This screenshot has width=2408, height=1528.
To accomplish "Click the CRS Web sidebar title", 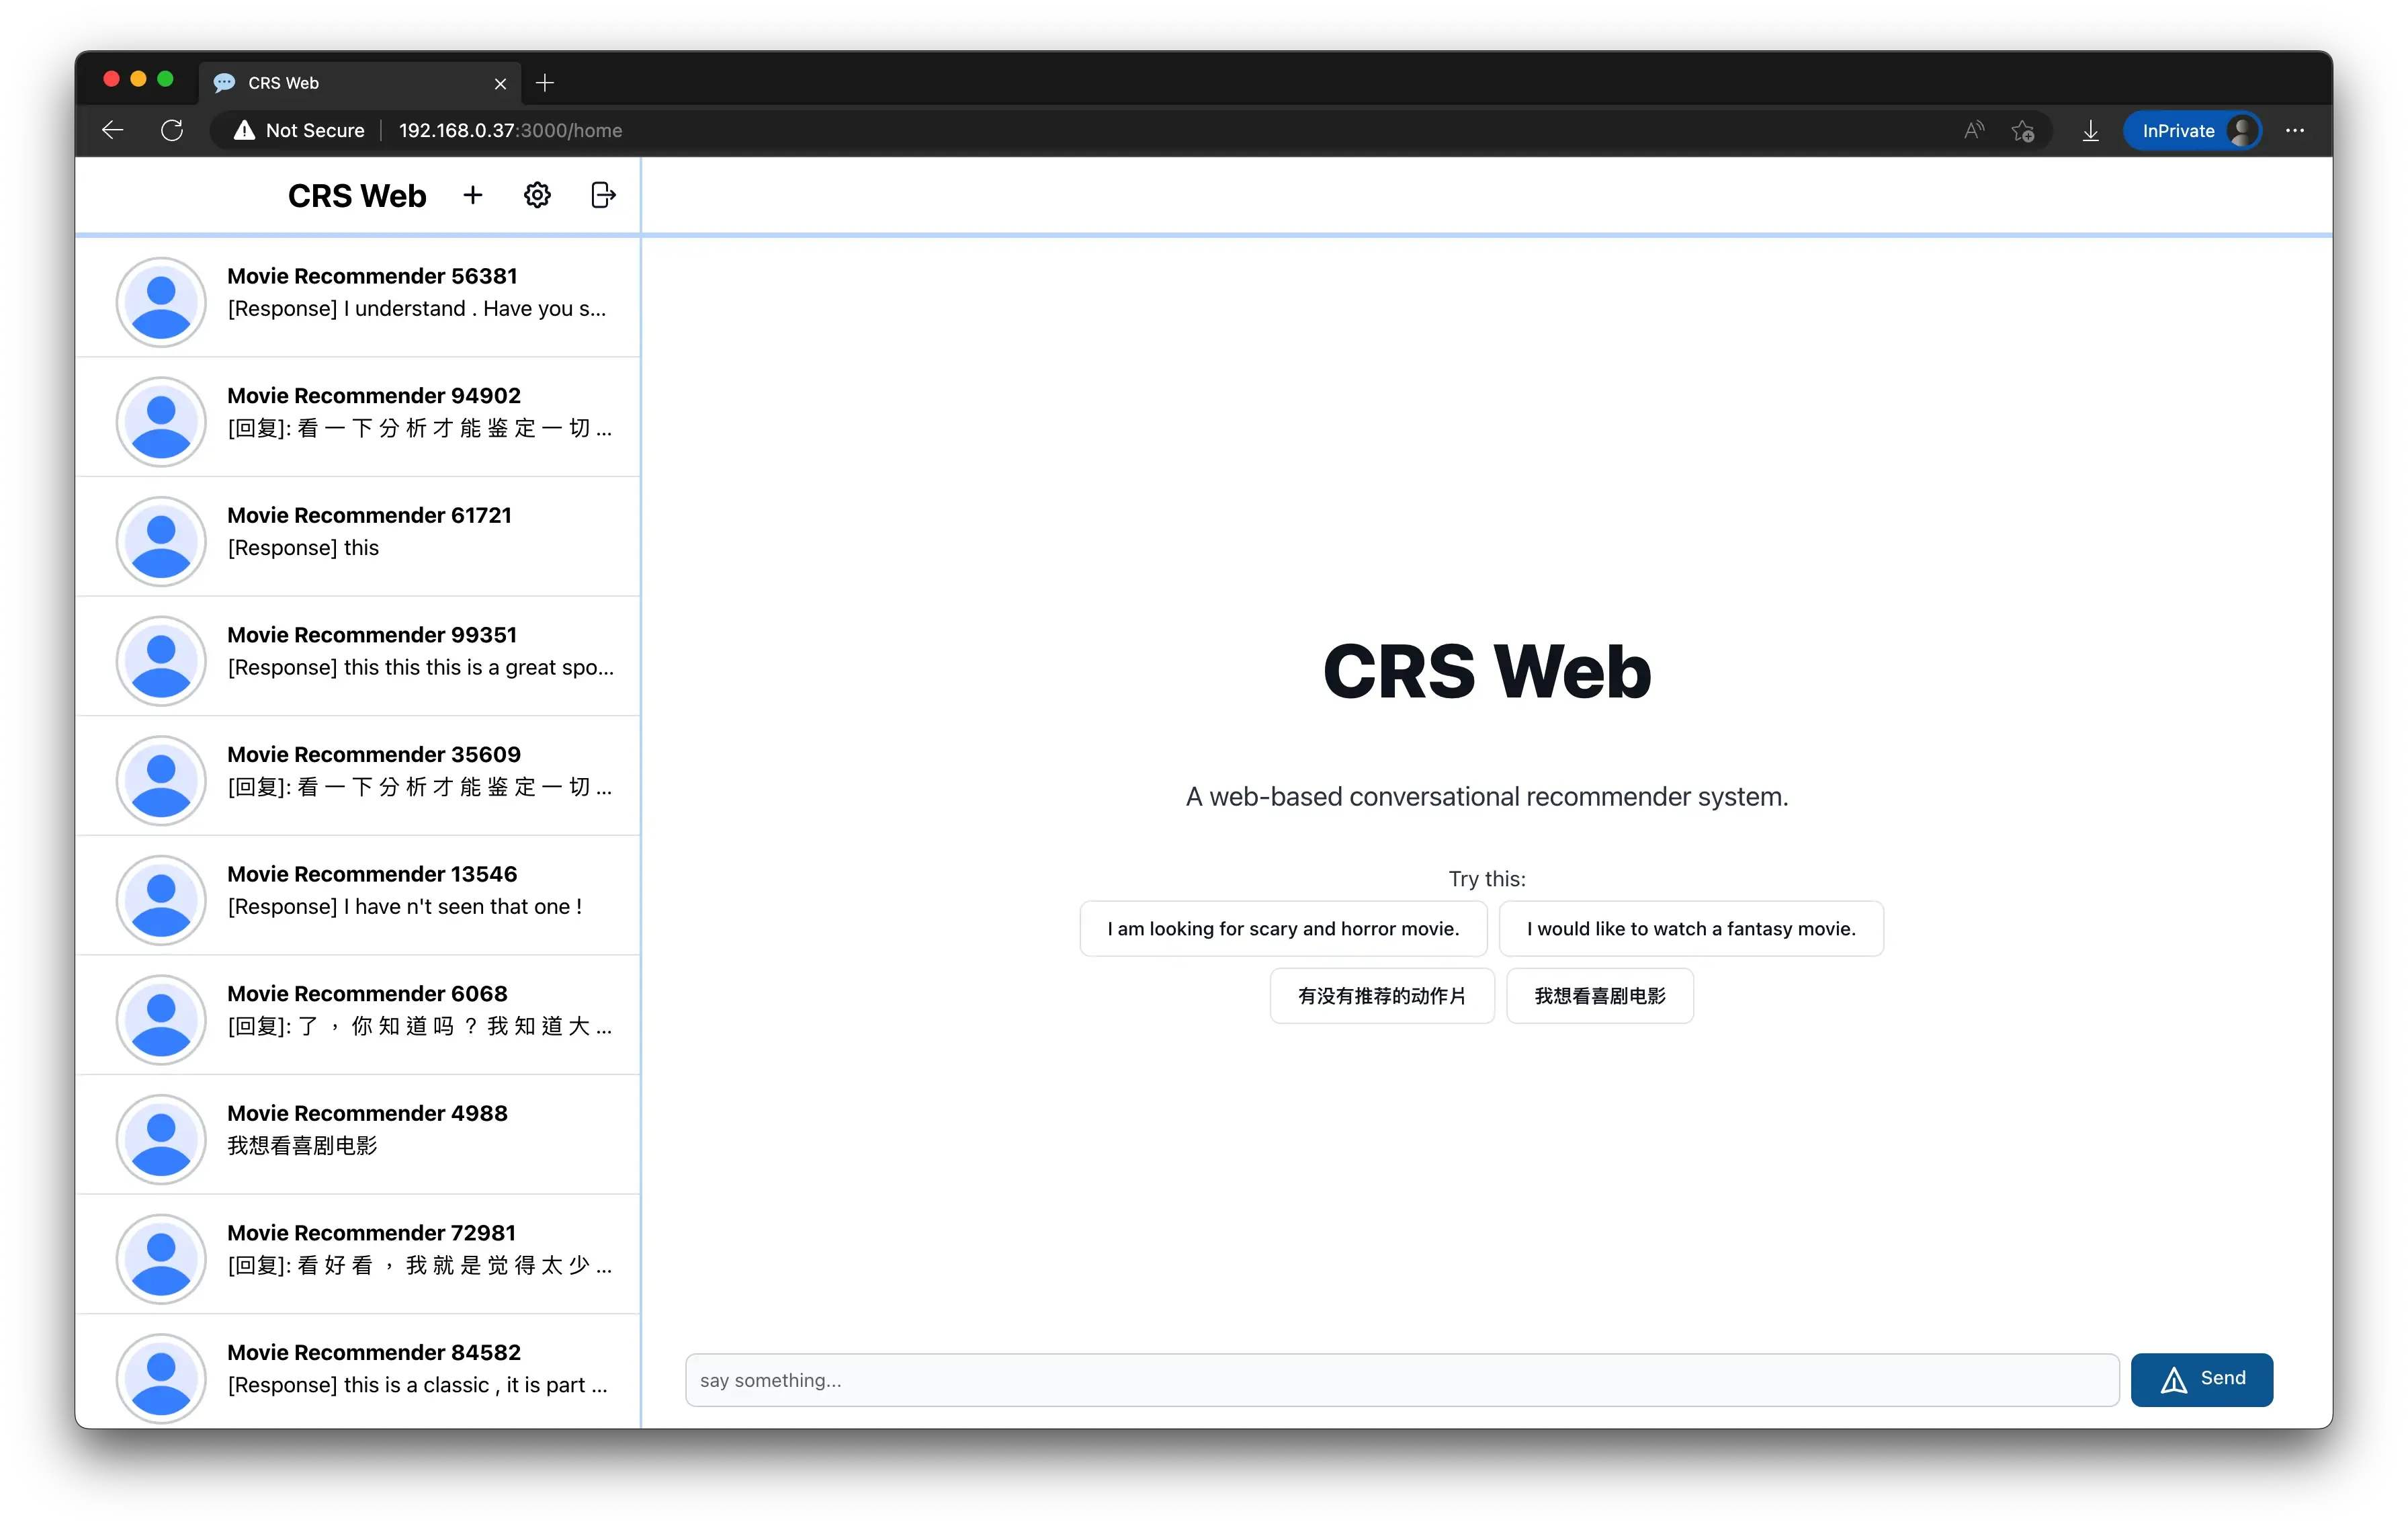I will tap(357, 196).
